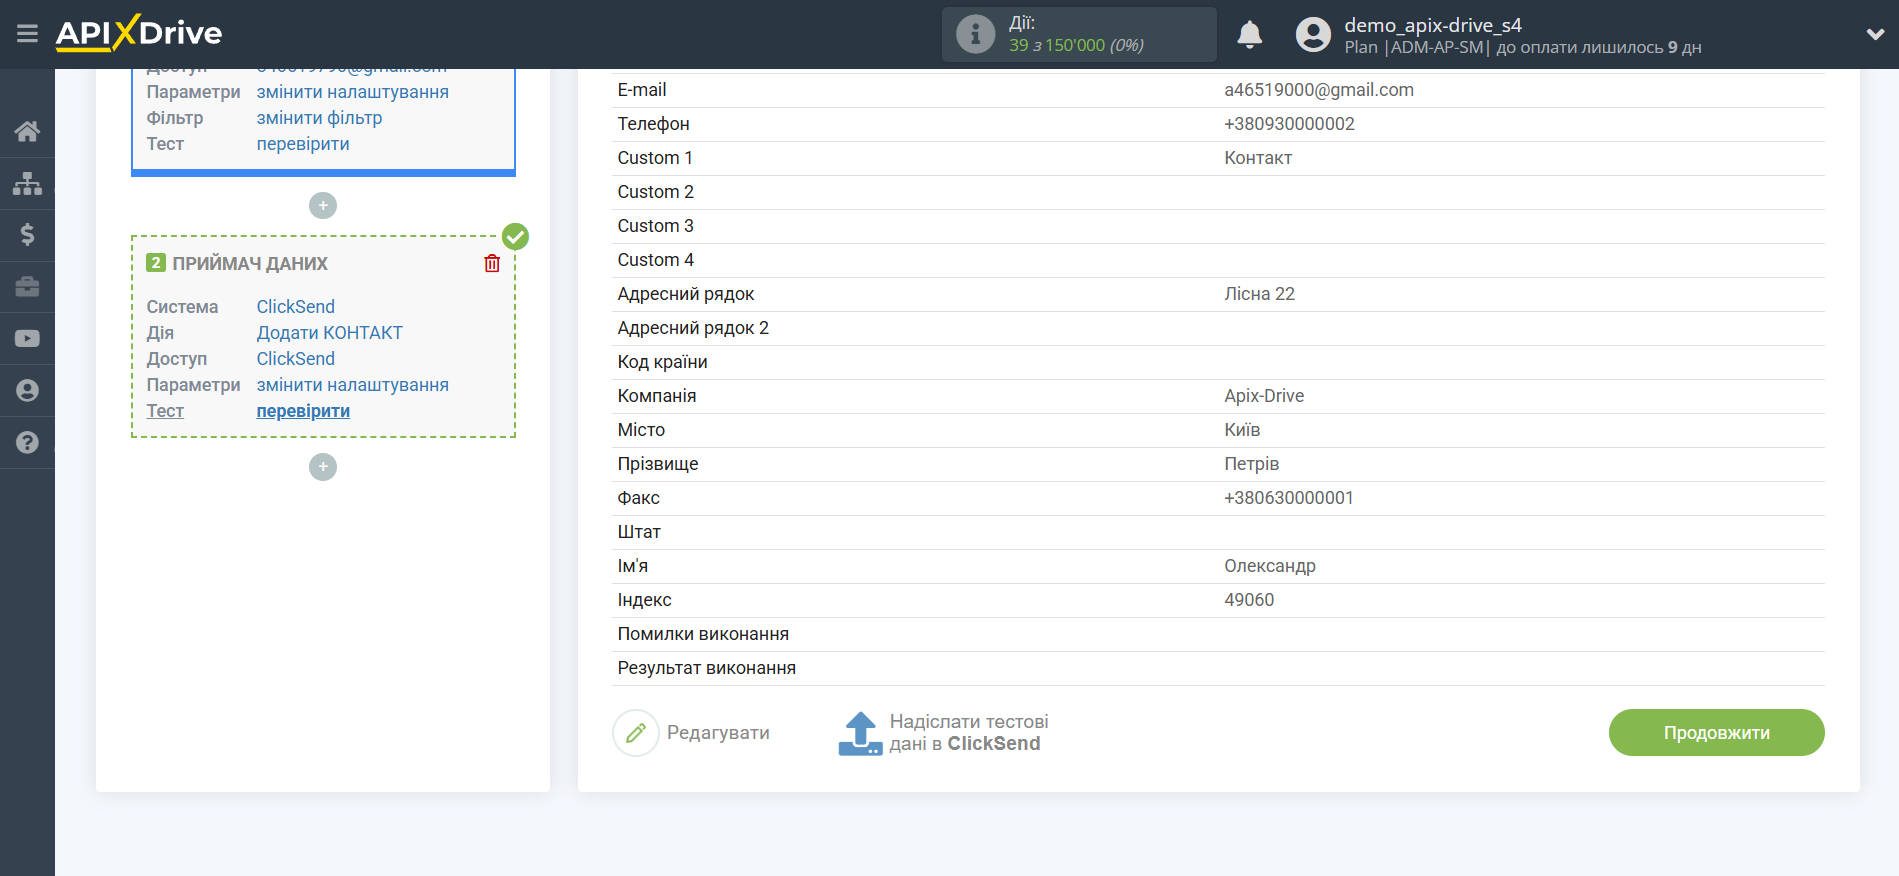This screenshot has height=876, width=1899.
Task: Select index value 49060
Action: (x=1249, y=600)
